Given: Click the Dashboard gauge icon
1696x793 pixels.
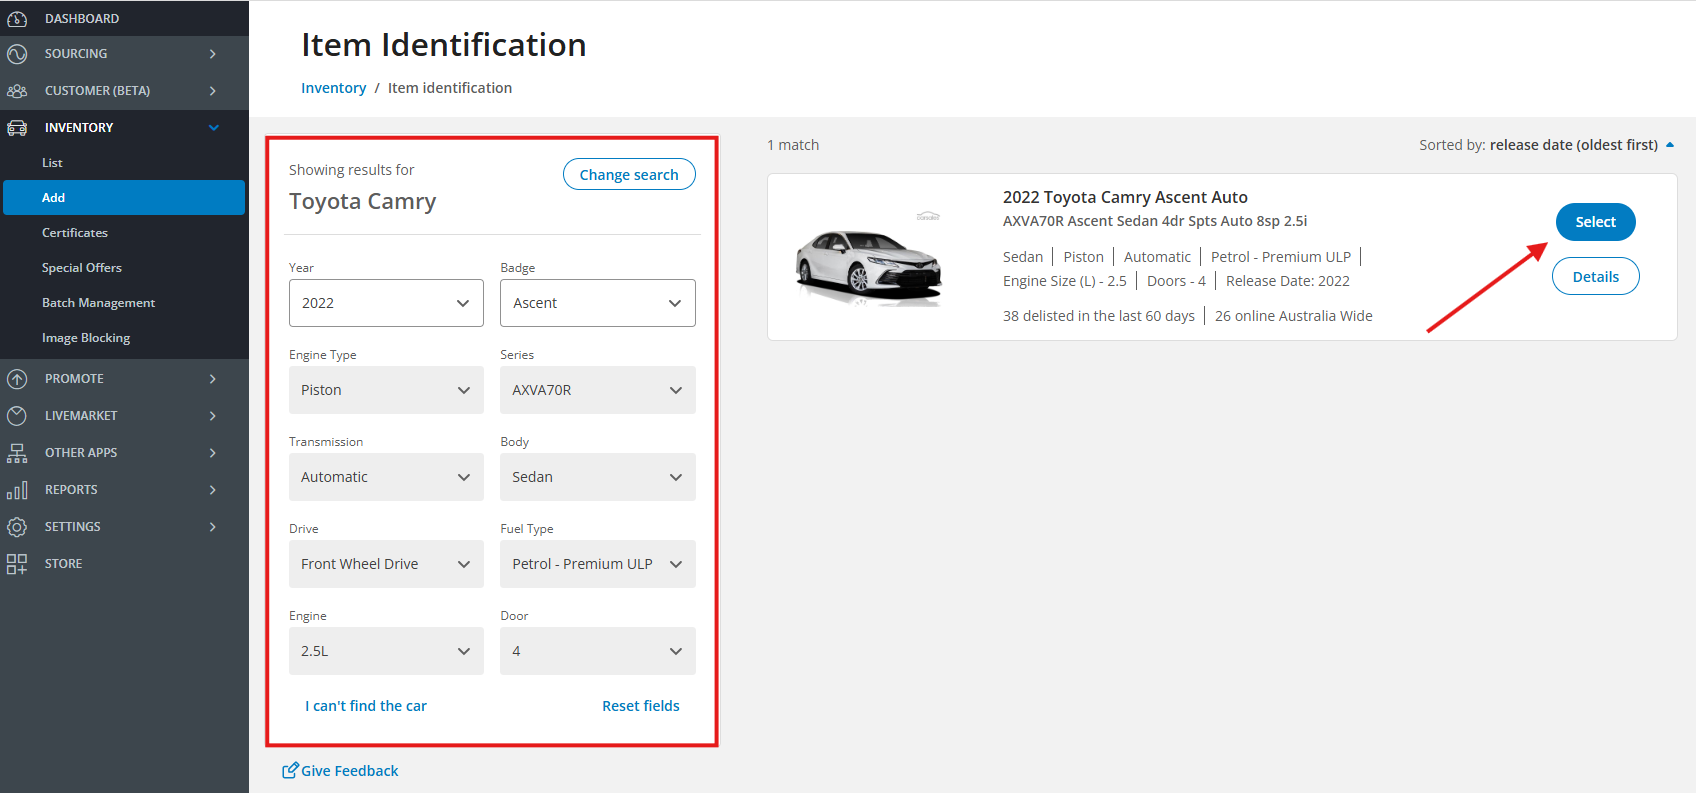Looking at the screenshot, I should click(17, 18).
